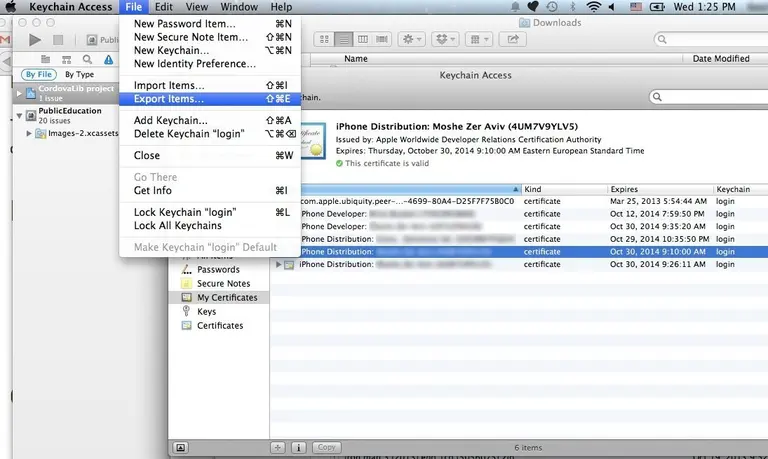Select the Passwords category icon
The image size is (768, 459).
187,269
